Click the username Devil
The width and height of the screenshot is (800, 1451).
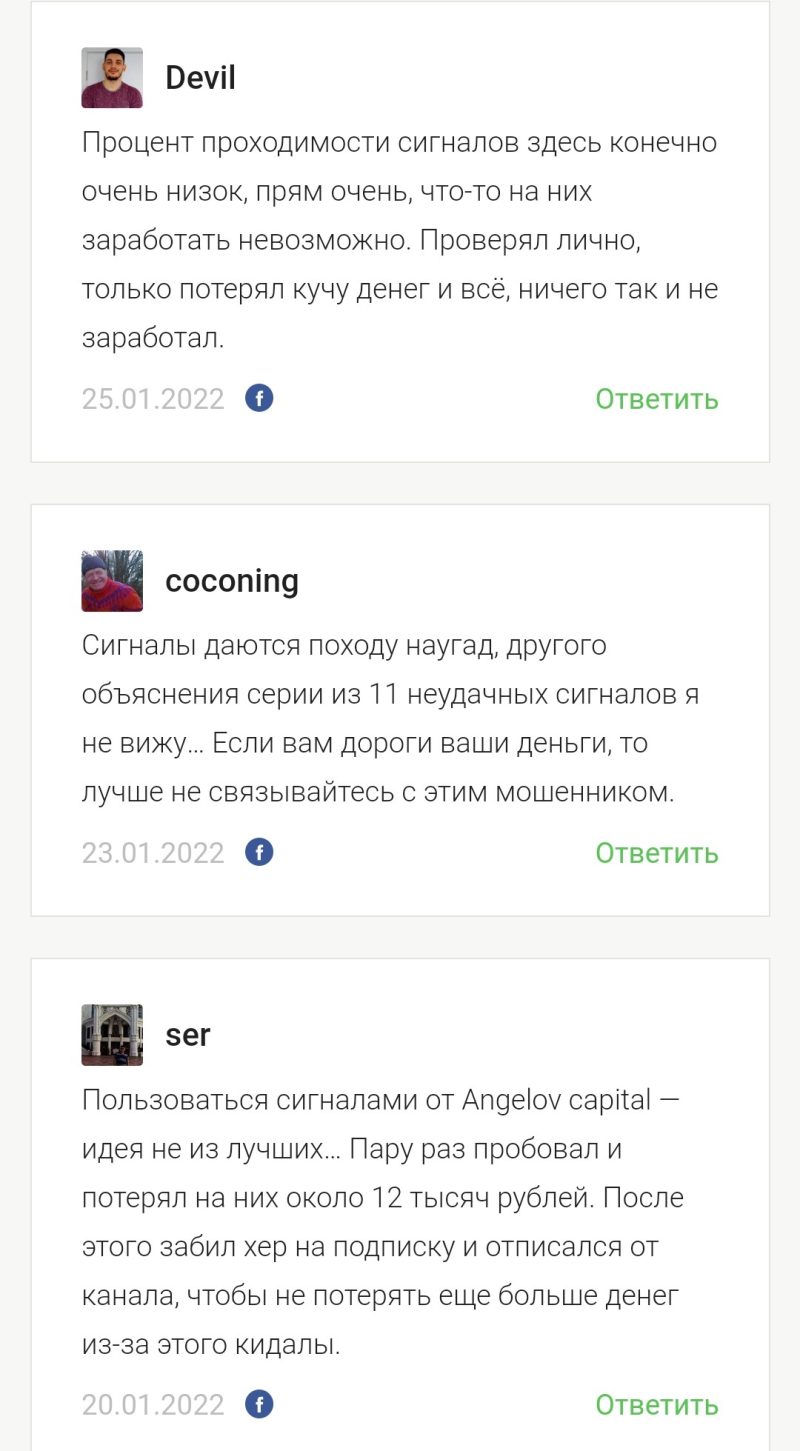click(200, 78)
